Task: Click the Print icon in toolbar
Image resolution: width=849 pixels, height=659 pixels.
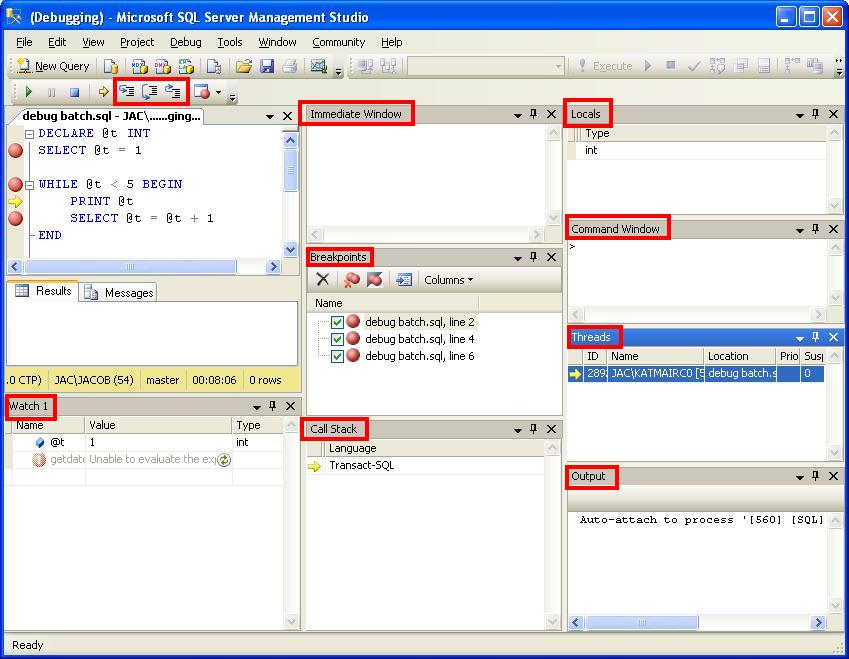Action: 290,66
